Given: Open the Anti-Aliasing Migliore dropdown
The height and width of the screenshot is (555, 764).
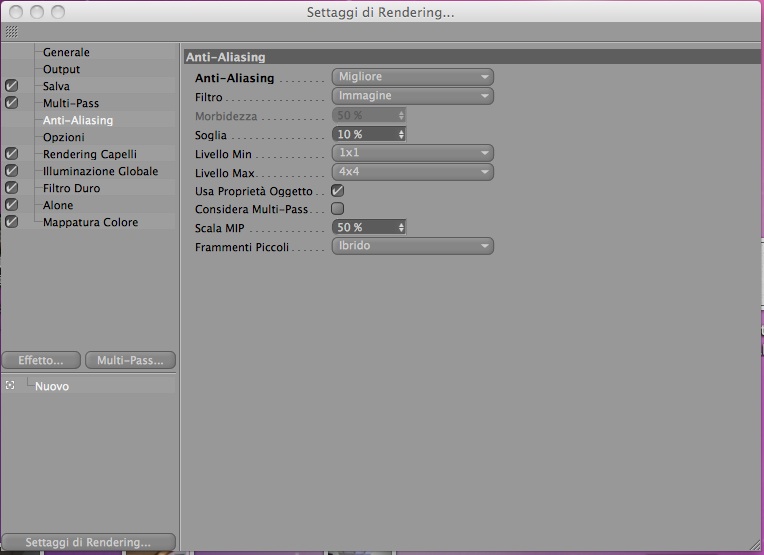Looking at the screenshot, I should pos(413,77).
